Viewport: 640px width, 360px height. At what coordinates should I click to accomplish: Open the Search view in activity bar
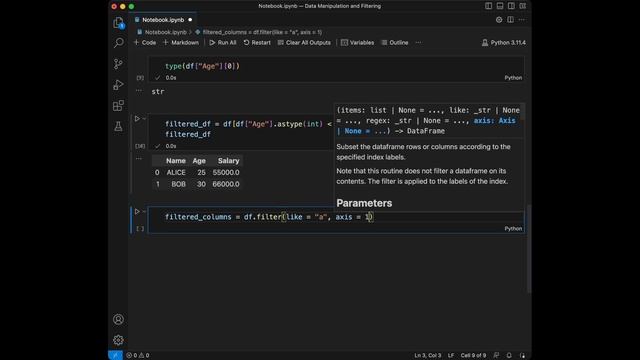[x=118, y=43]
